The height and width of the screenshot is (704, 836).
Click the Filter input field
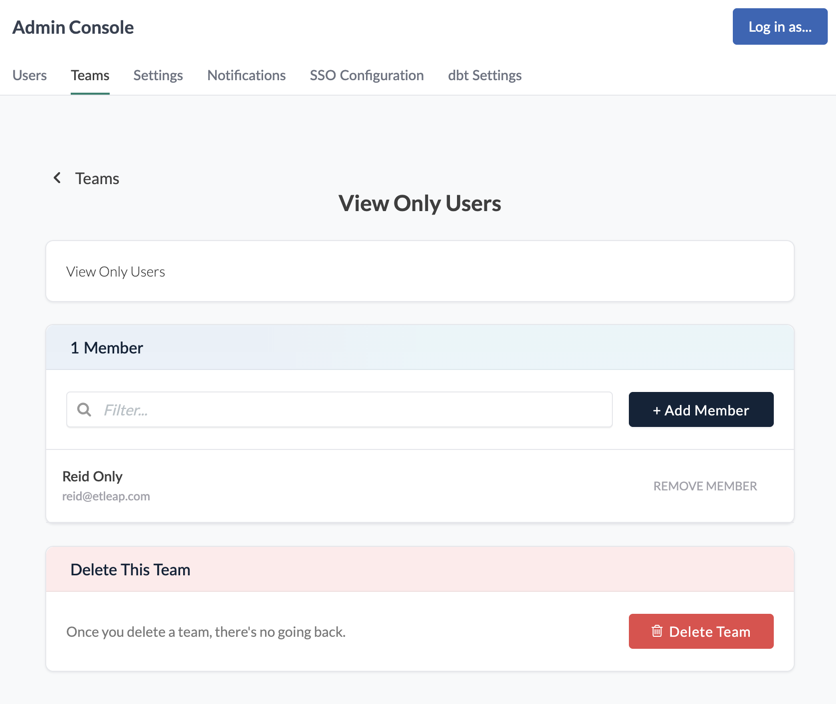(340, 409)
